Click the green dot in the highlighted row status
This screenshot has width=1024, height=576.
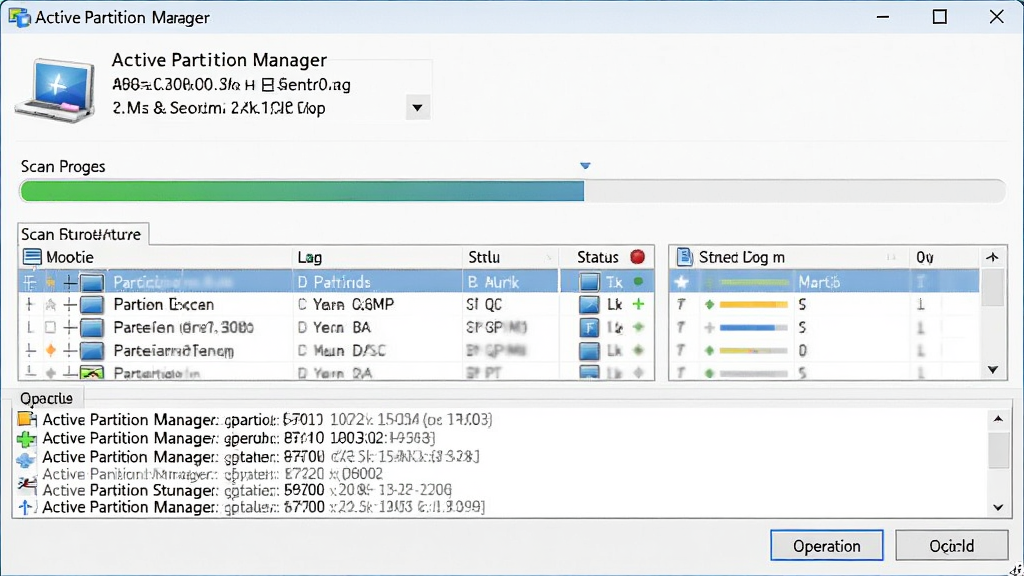click(x=639, y=281)
